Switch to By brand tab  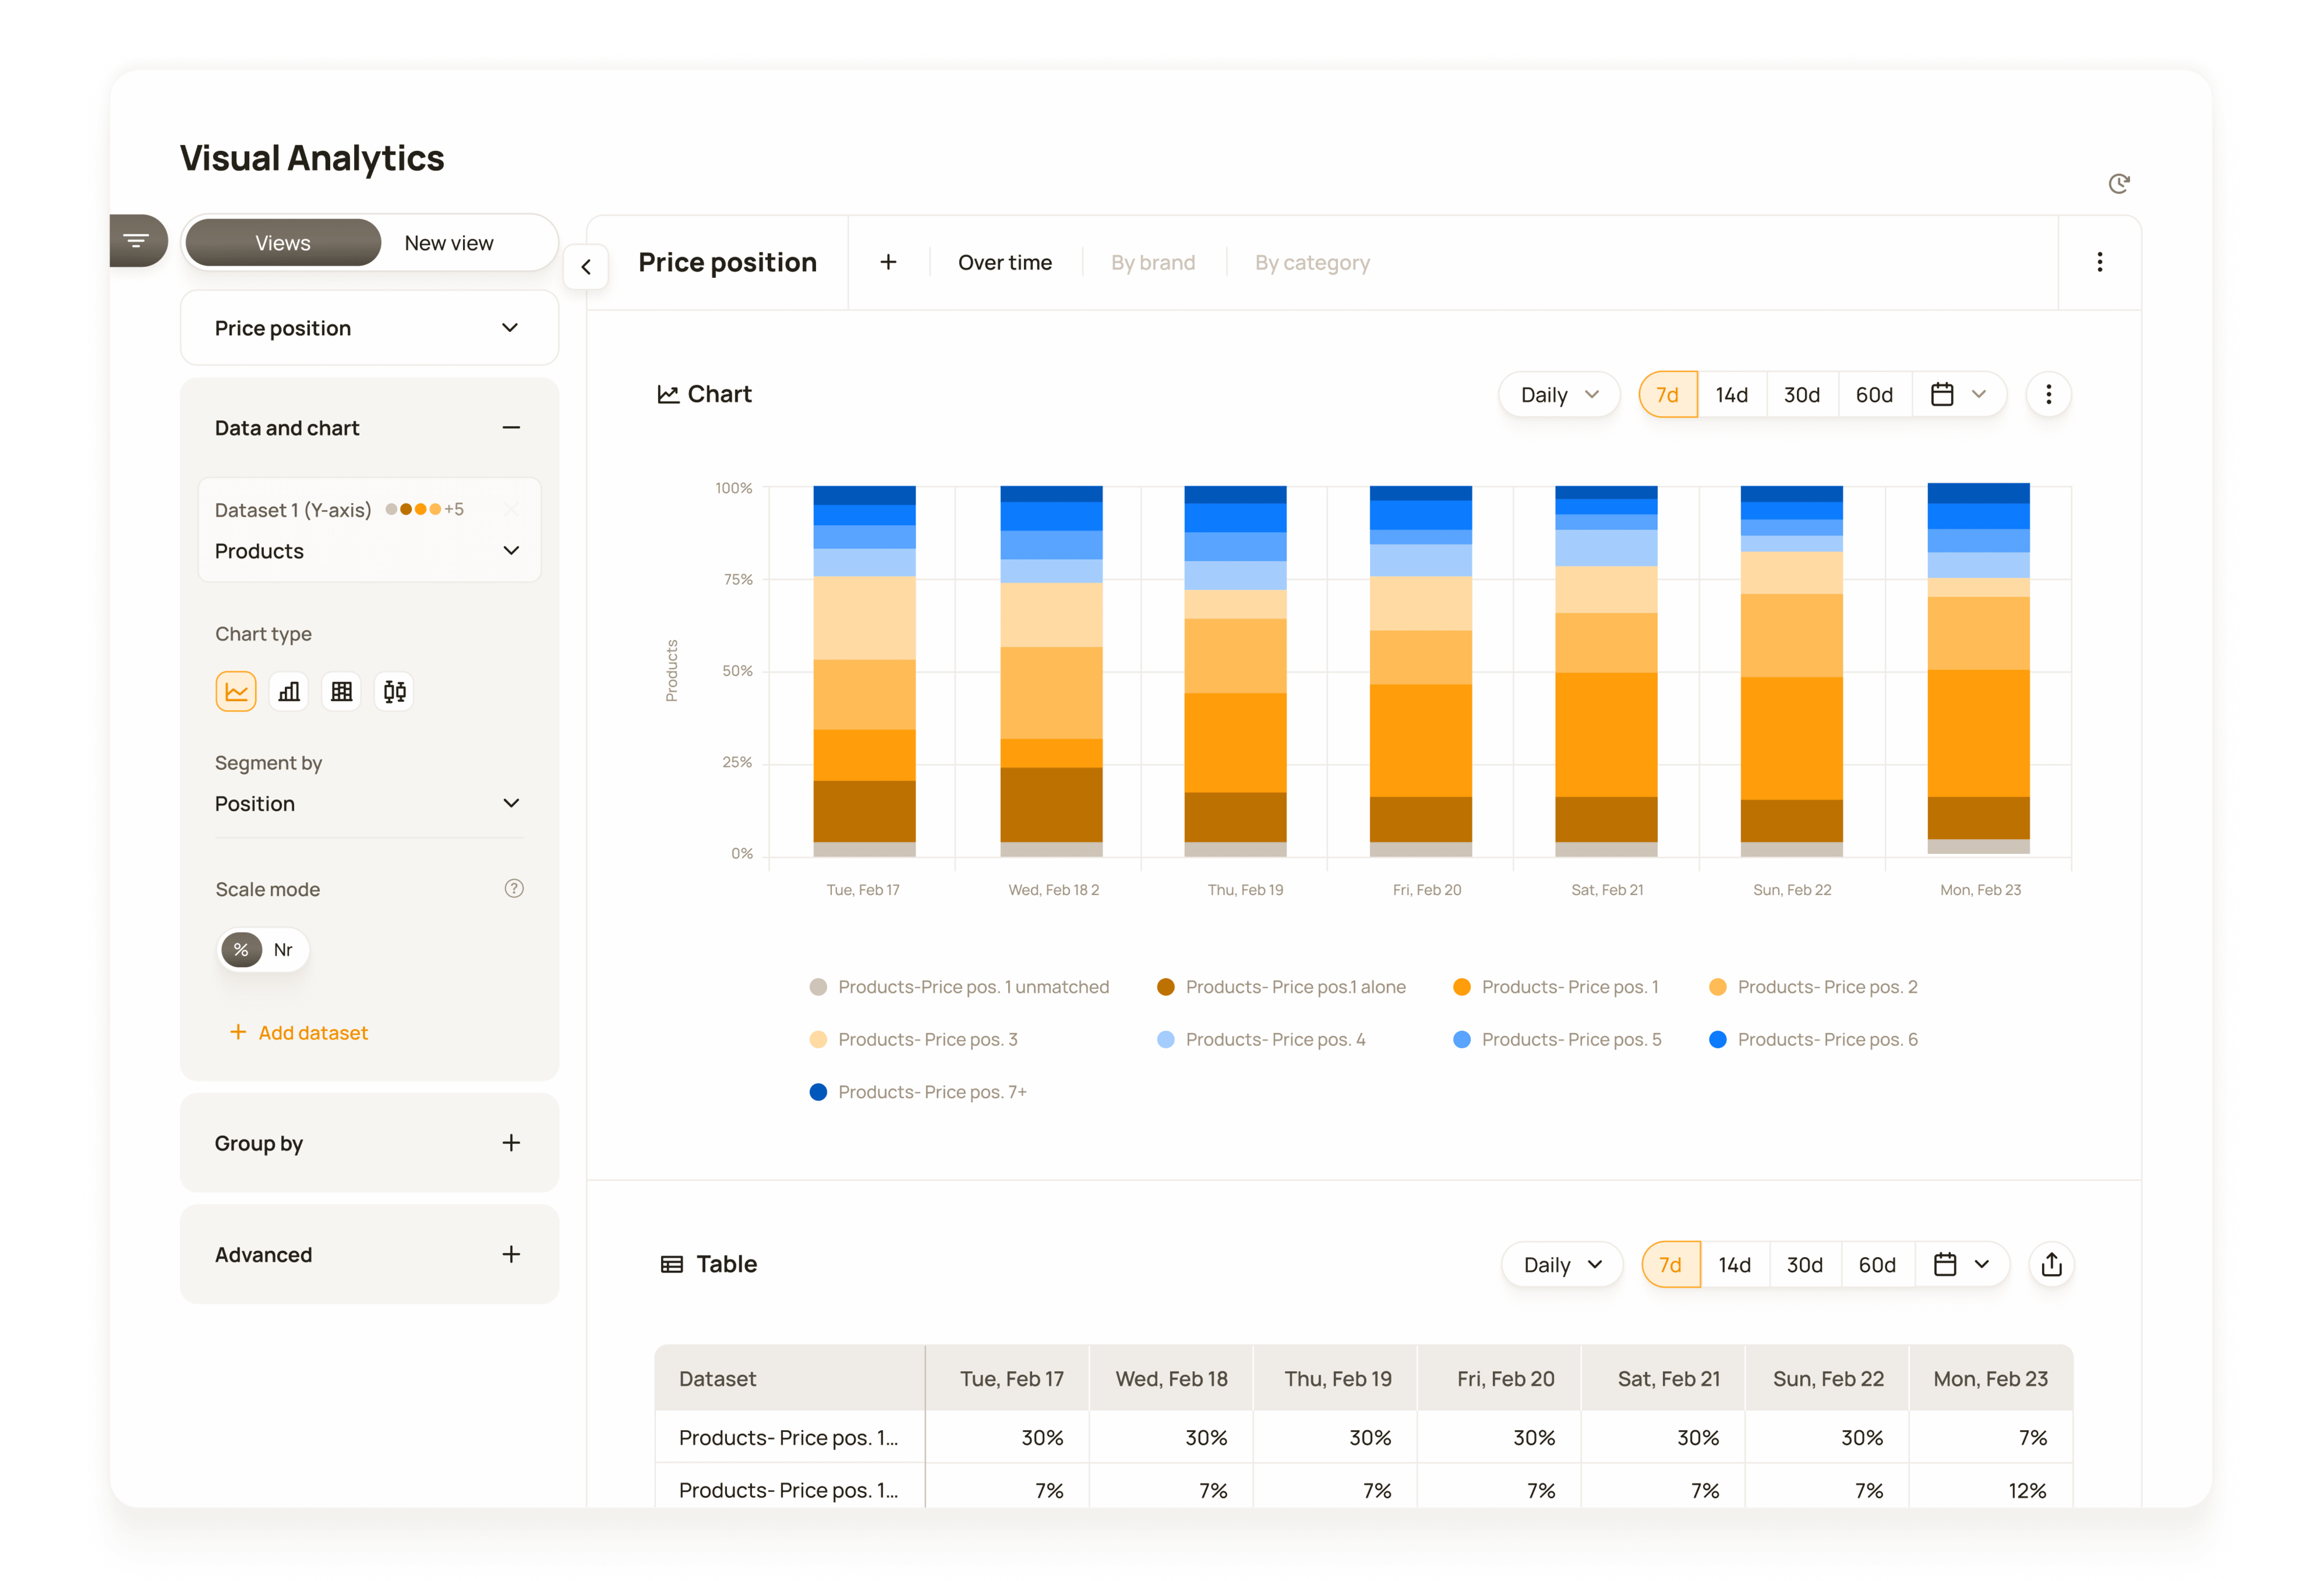[1153, 263]
